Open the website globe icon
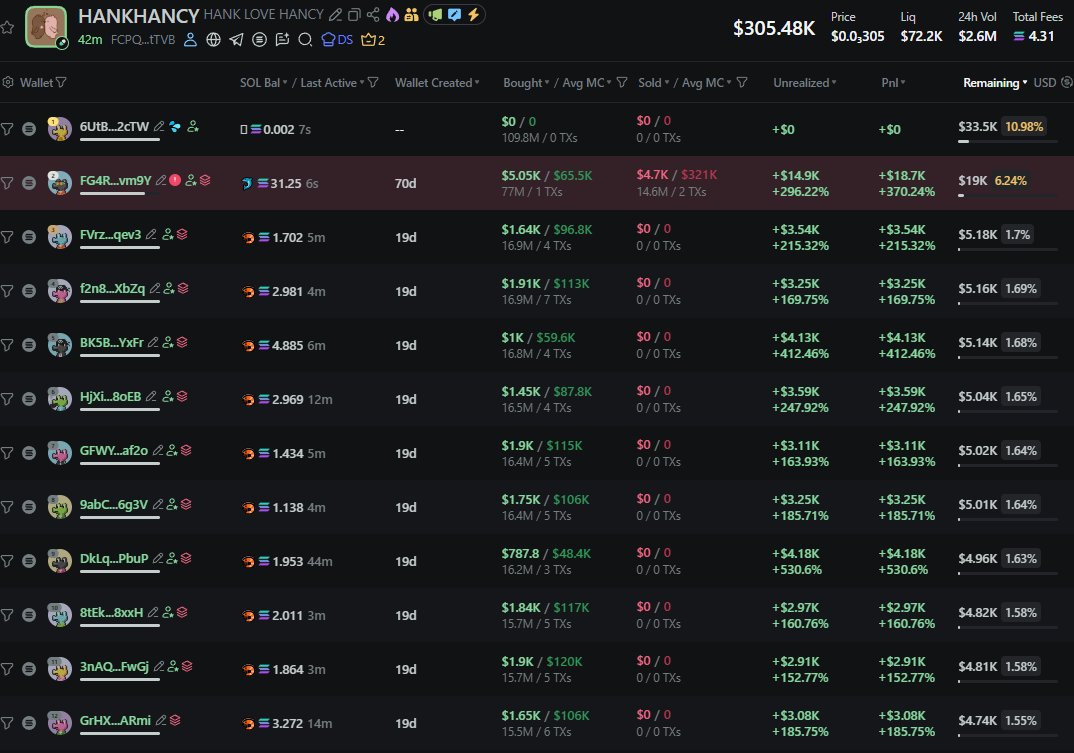The height and width of the screenshot is (753, 1074). tap(213, 40)
